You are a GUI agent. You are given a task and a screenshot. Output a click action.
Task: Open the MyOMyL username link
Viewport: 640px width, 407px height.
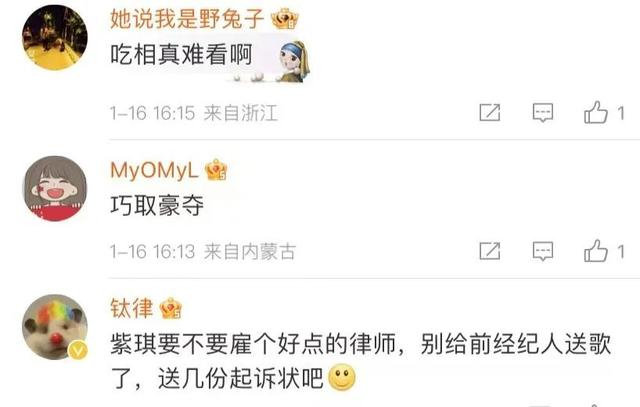(154, 170)
